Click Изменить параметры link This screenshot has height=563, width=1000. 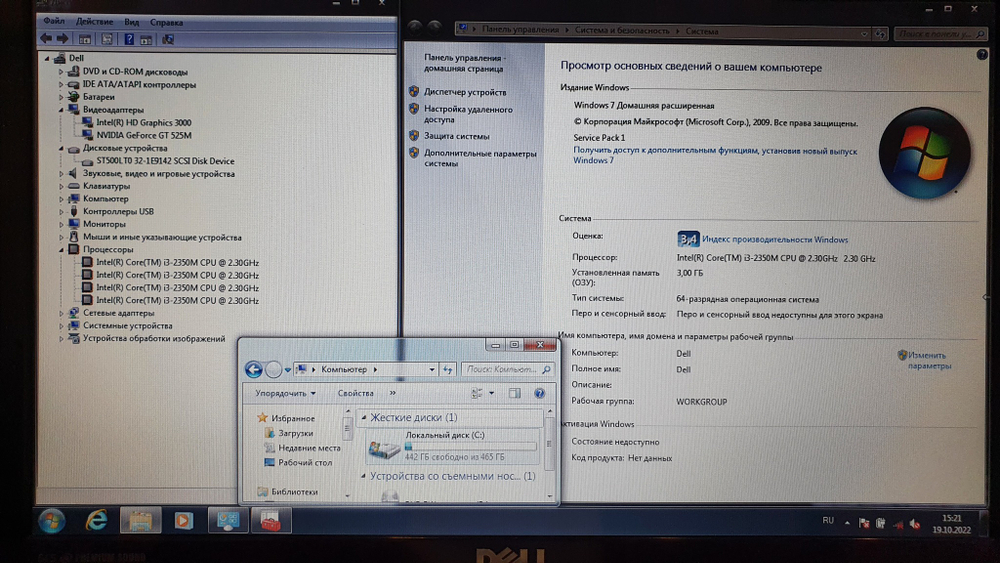tap(929, 360)
